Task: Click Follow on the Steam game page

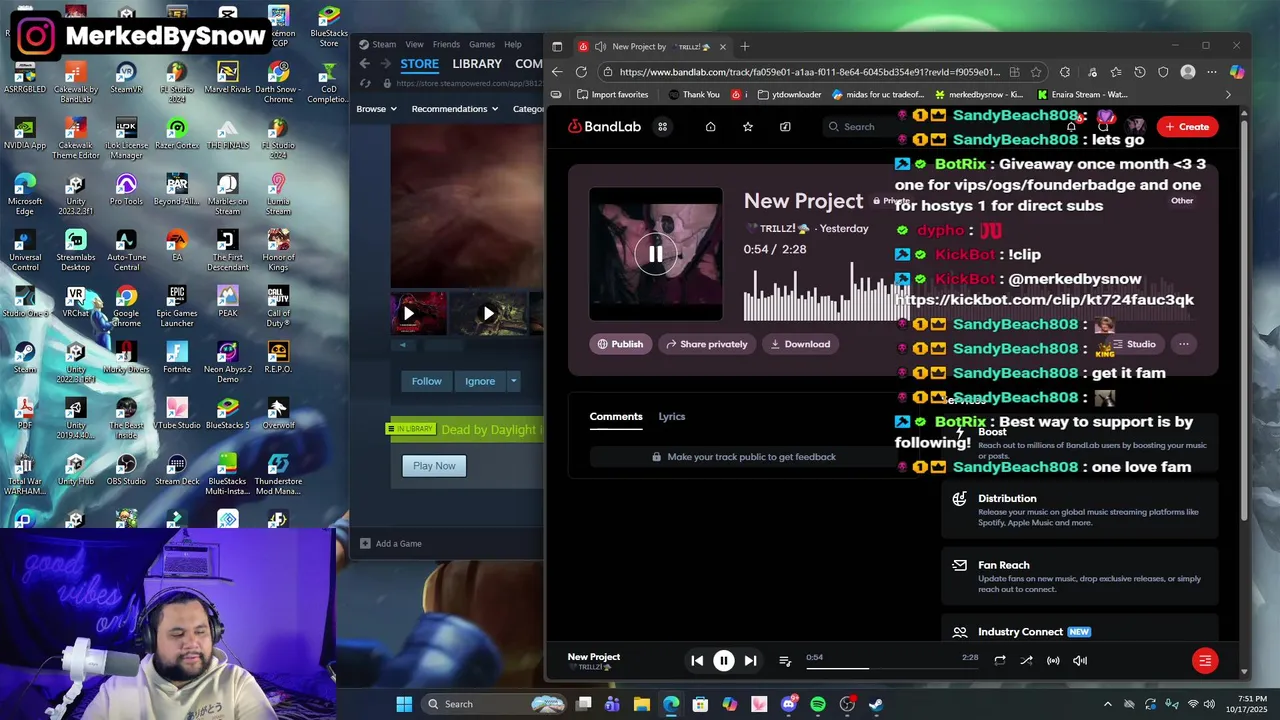Action: (426, 381)
